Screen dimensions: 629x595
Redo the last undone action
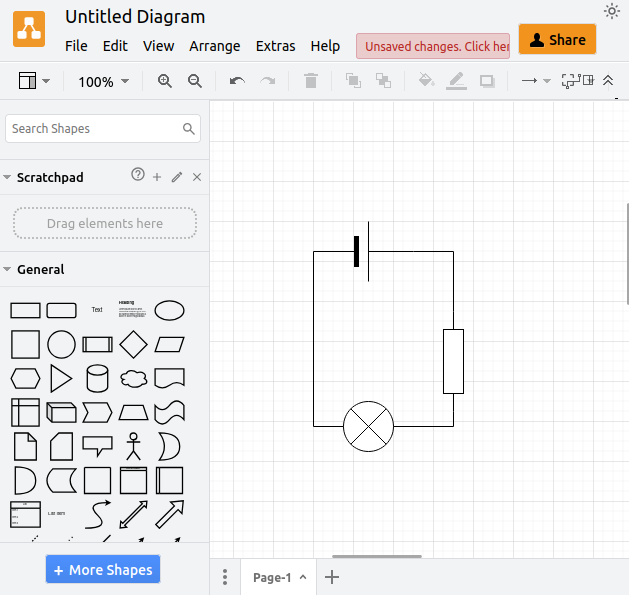pyautogui.click(x=268, y=81)
